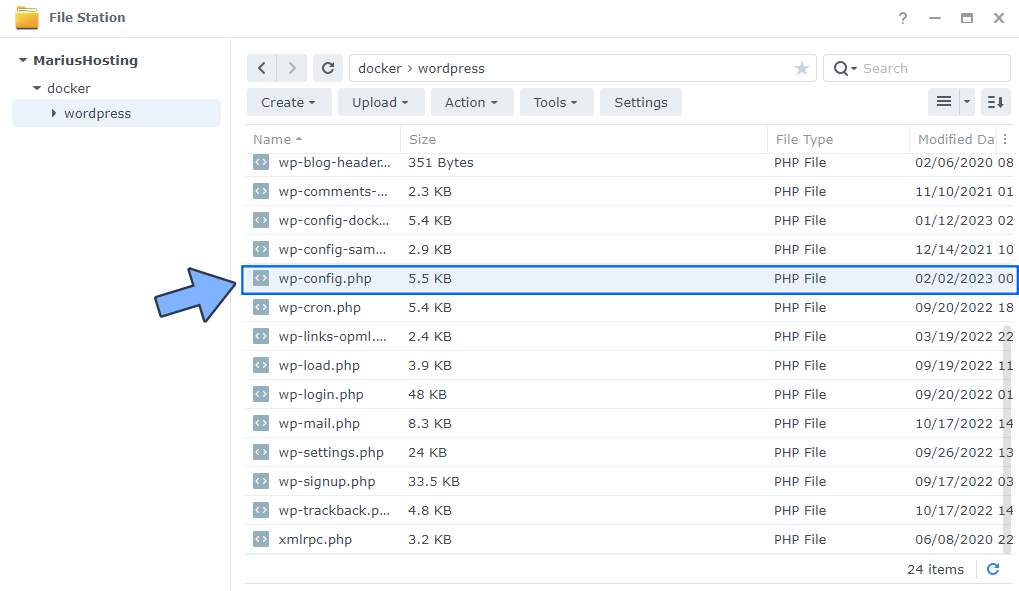The height and width of the screenshot is (591, 1019).
Task: Select the wp-load.php file name
Action: pos(319,365)
